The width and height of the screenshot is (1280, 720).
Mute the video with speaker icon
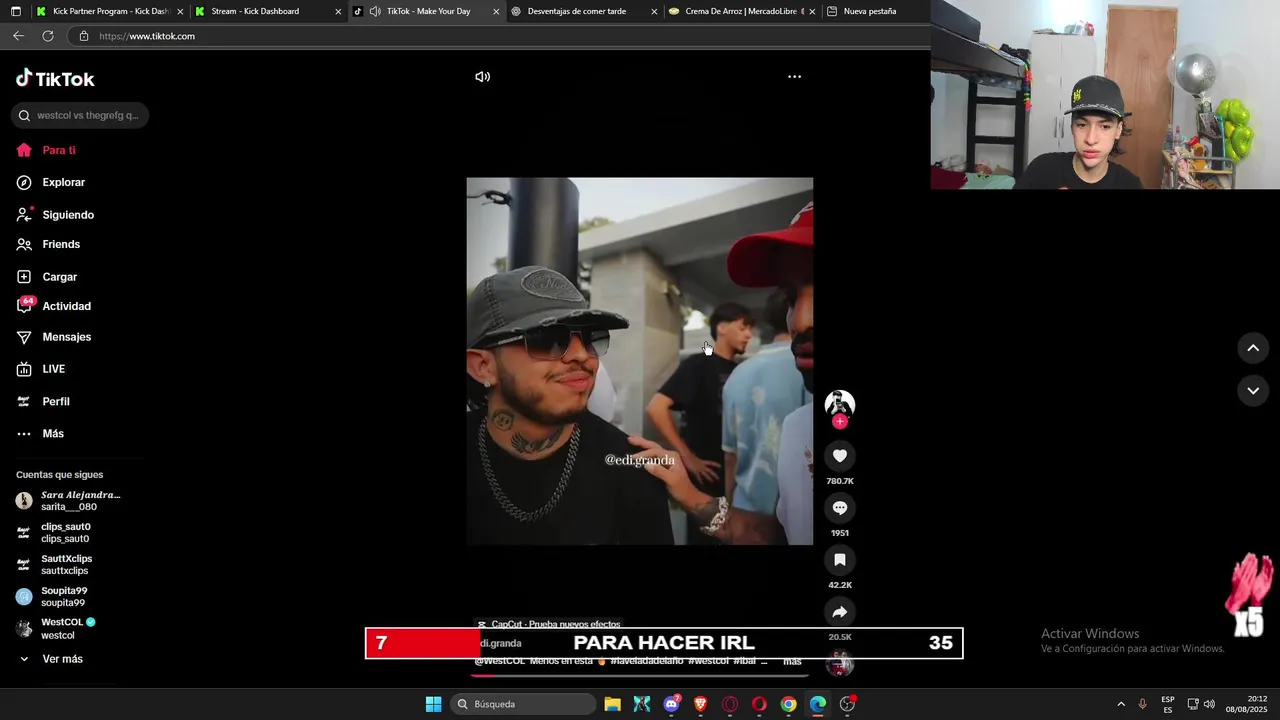click(x=483, y=77)
